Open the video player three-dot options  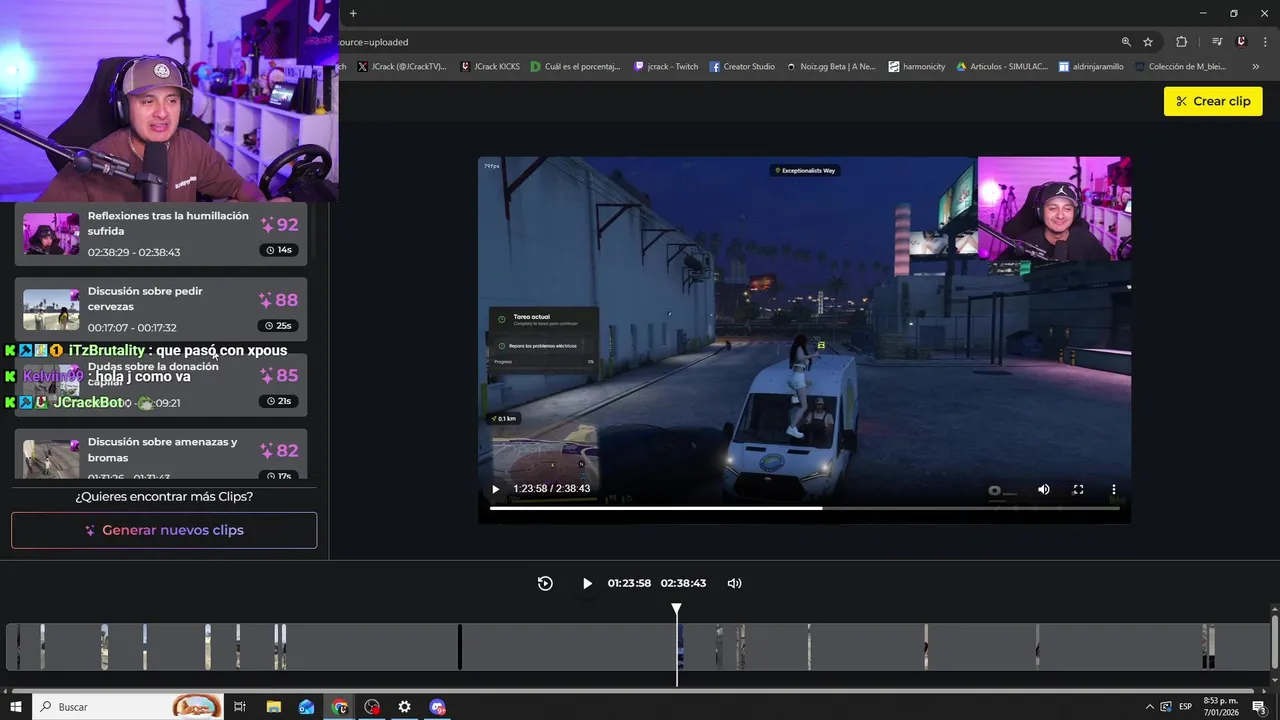click(1113, 489)
